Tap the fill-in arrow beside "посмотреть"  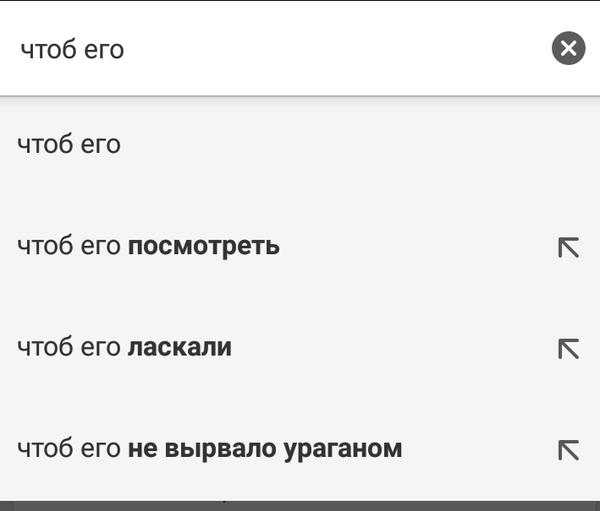point(568,247)
